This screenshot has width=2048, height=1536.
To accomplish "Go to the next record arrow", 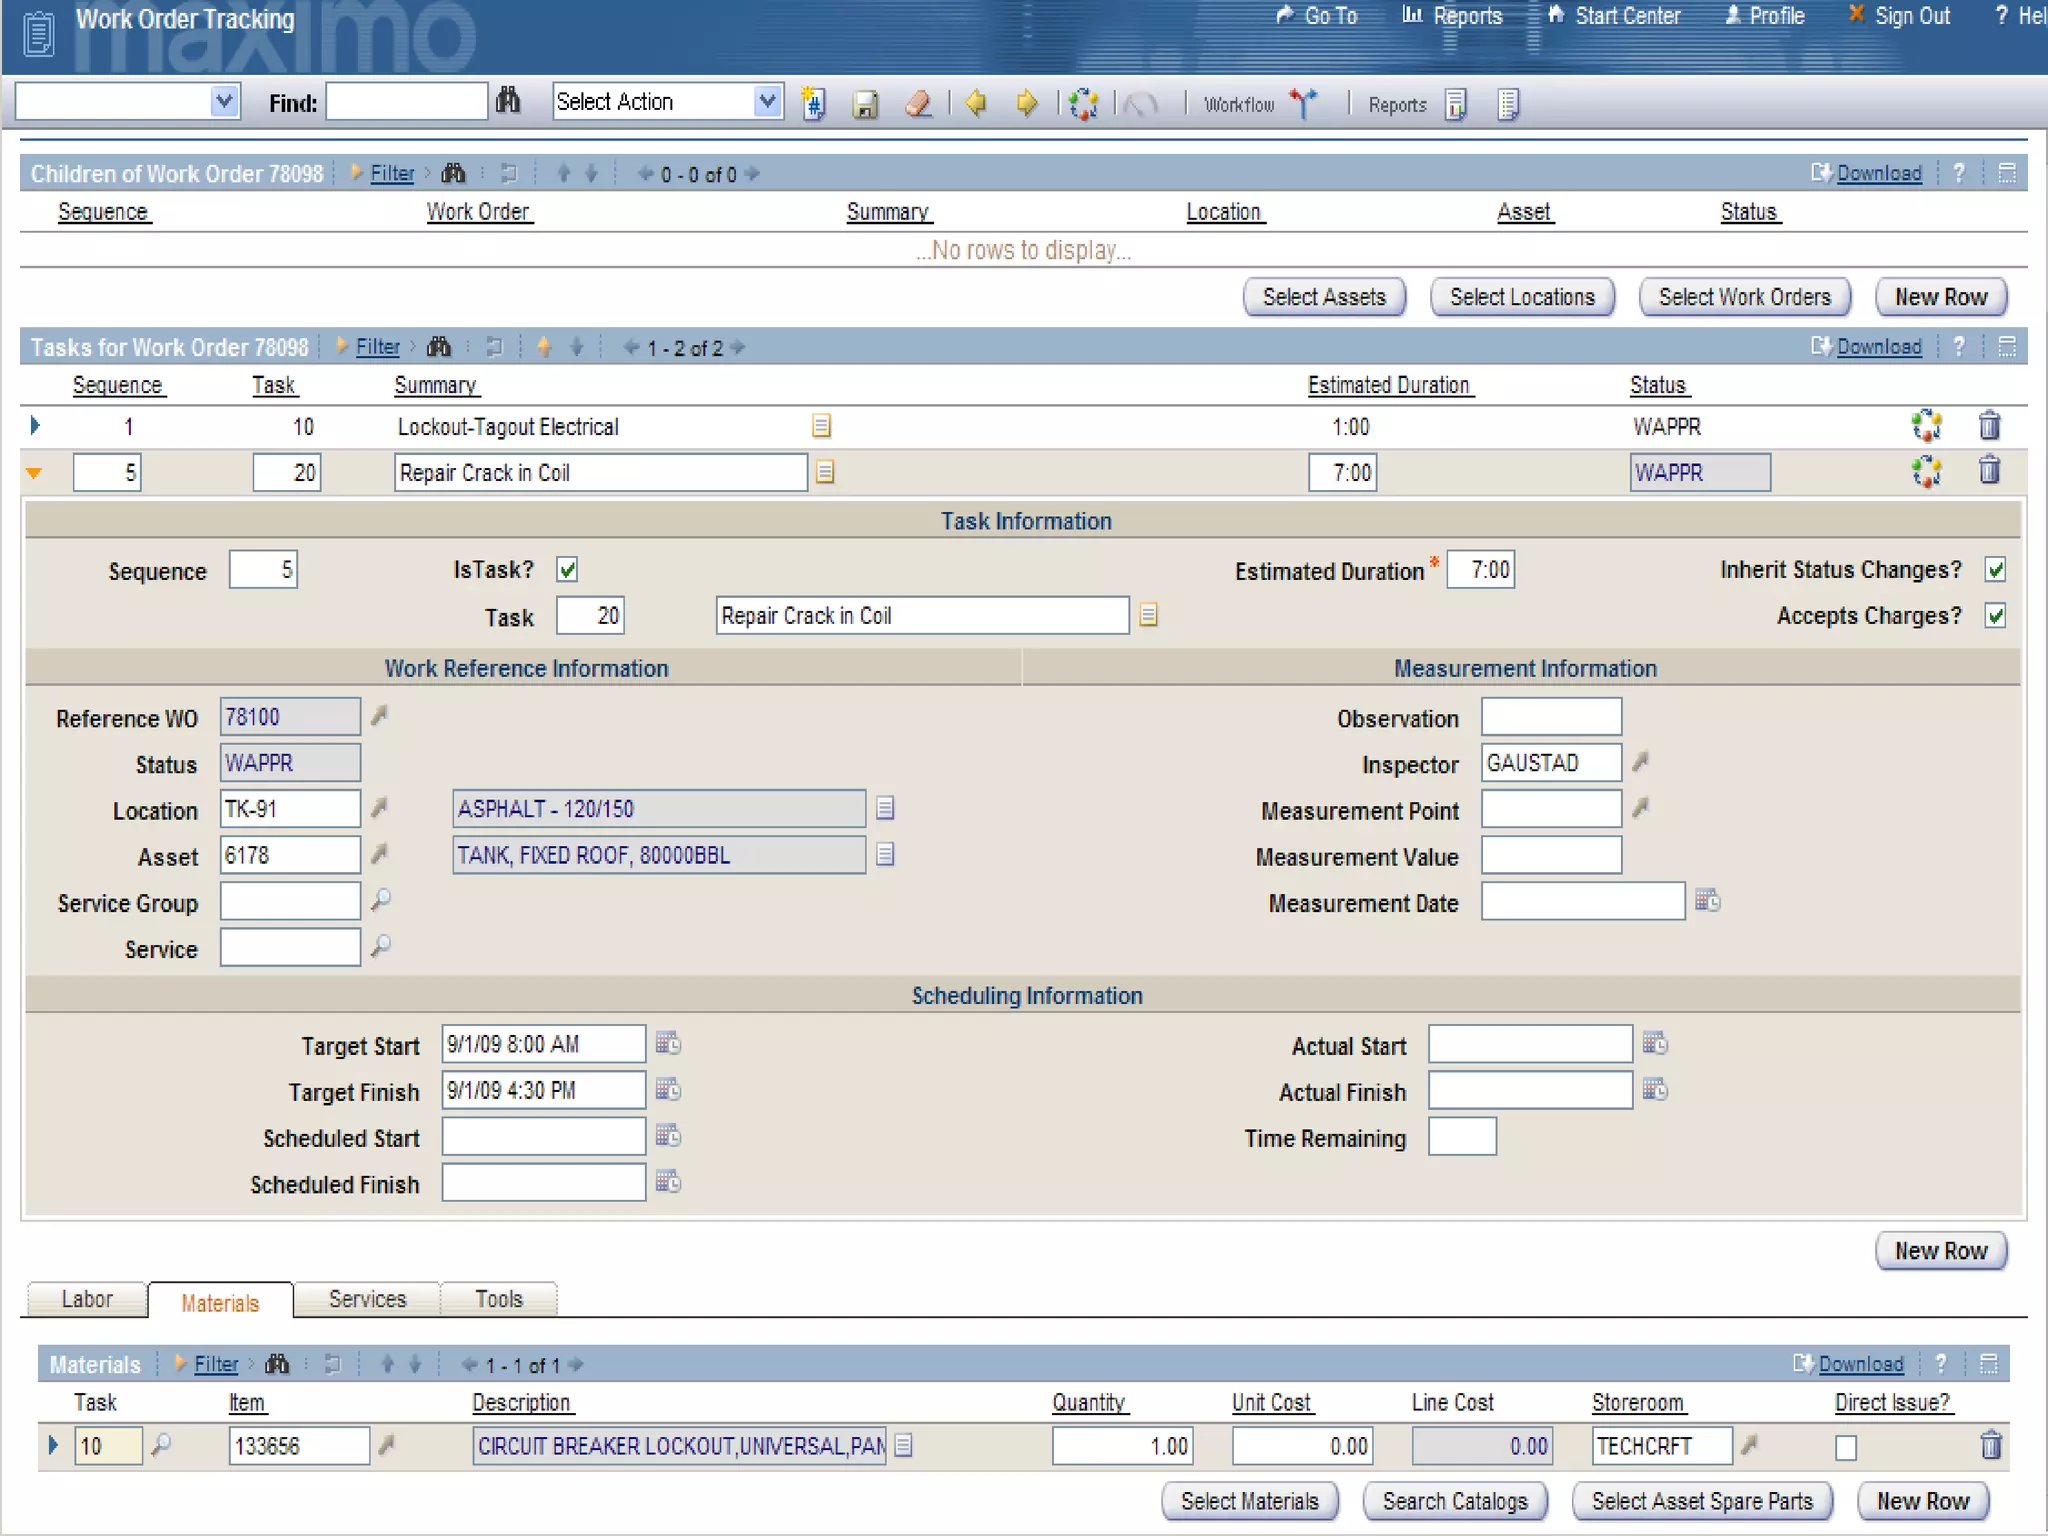I will [x=1026, y=103].
